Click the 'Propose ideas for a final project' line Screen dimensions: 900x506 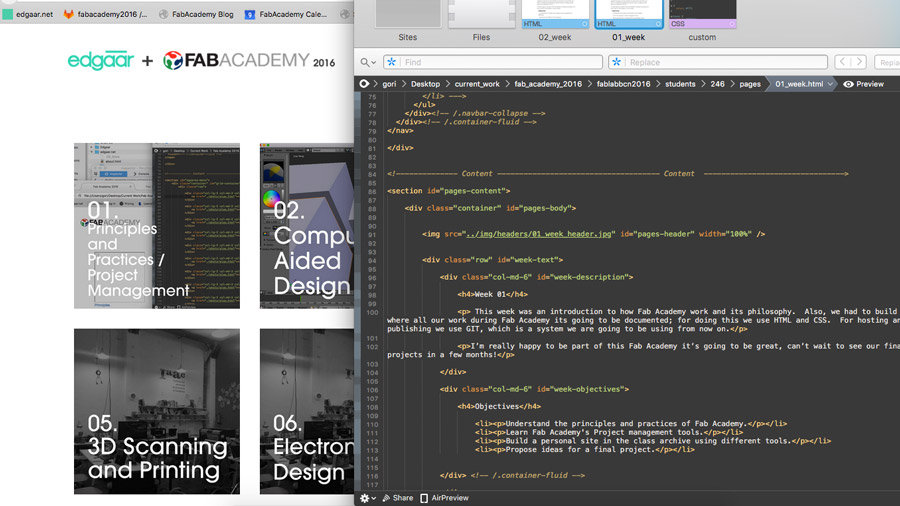click(x=584, y=449)
